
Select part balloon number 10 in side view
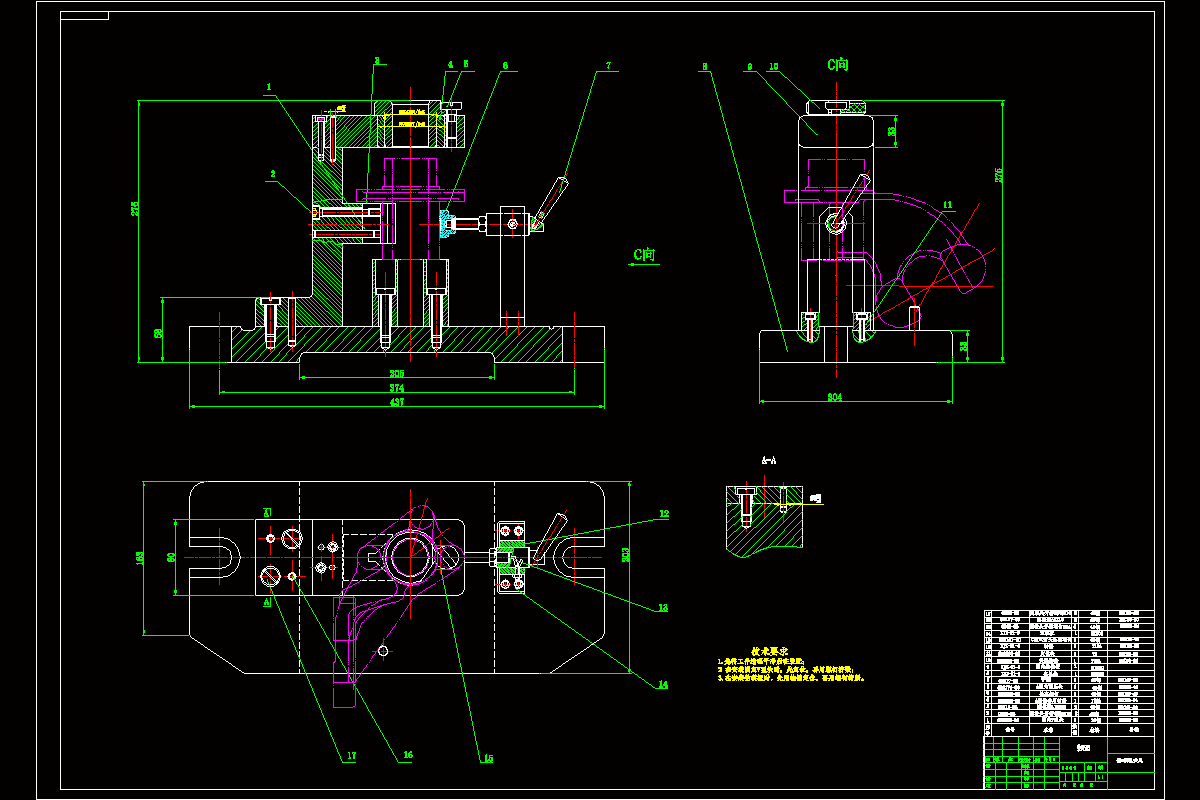774,68
